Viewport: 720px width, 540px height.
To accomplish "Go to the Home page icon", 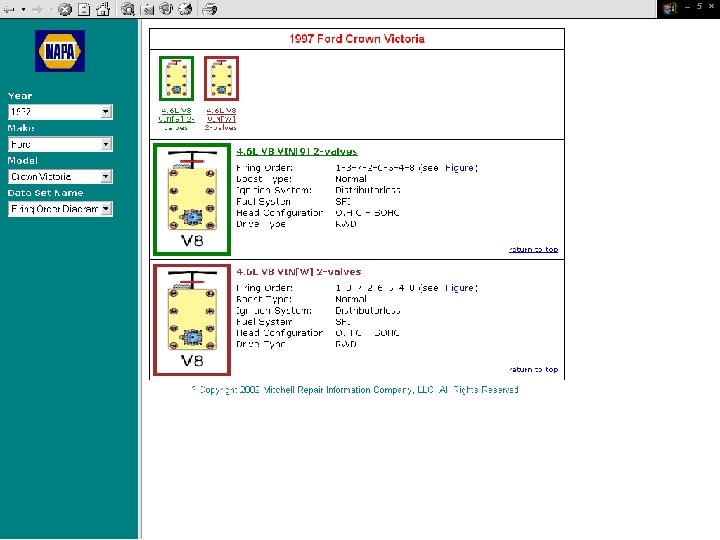I will click(103, 9).
